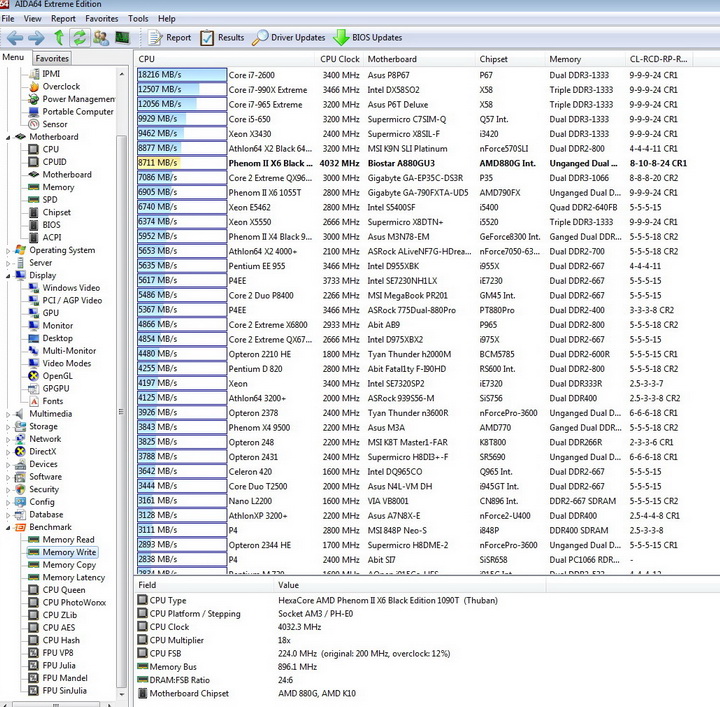Collapse the Display tree node

[8, 276]
